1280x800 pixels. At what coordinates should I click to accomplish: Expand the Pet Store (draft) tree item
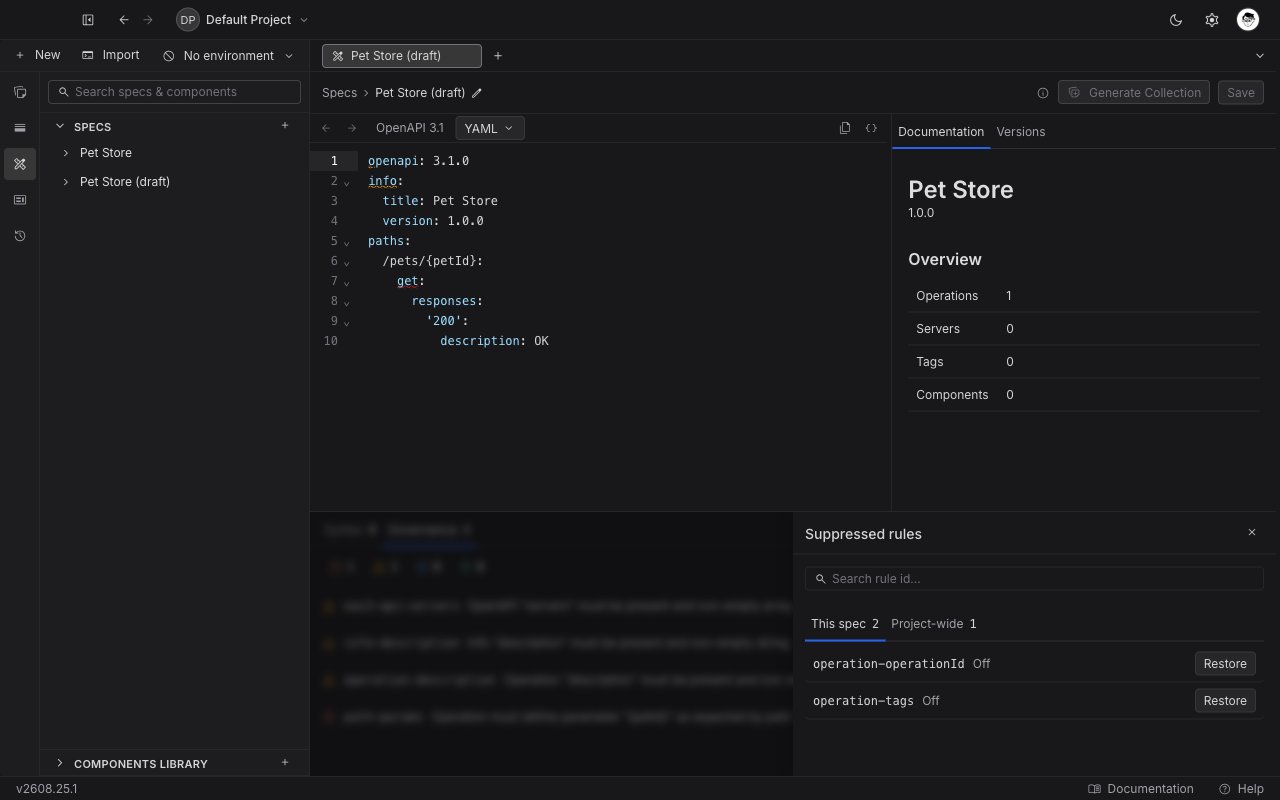66,182
